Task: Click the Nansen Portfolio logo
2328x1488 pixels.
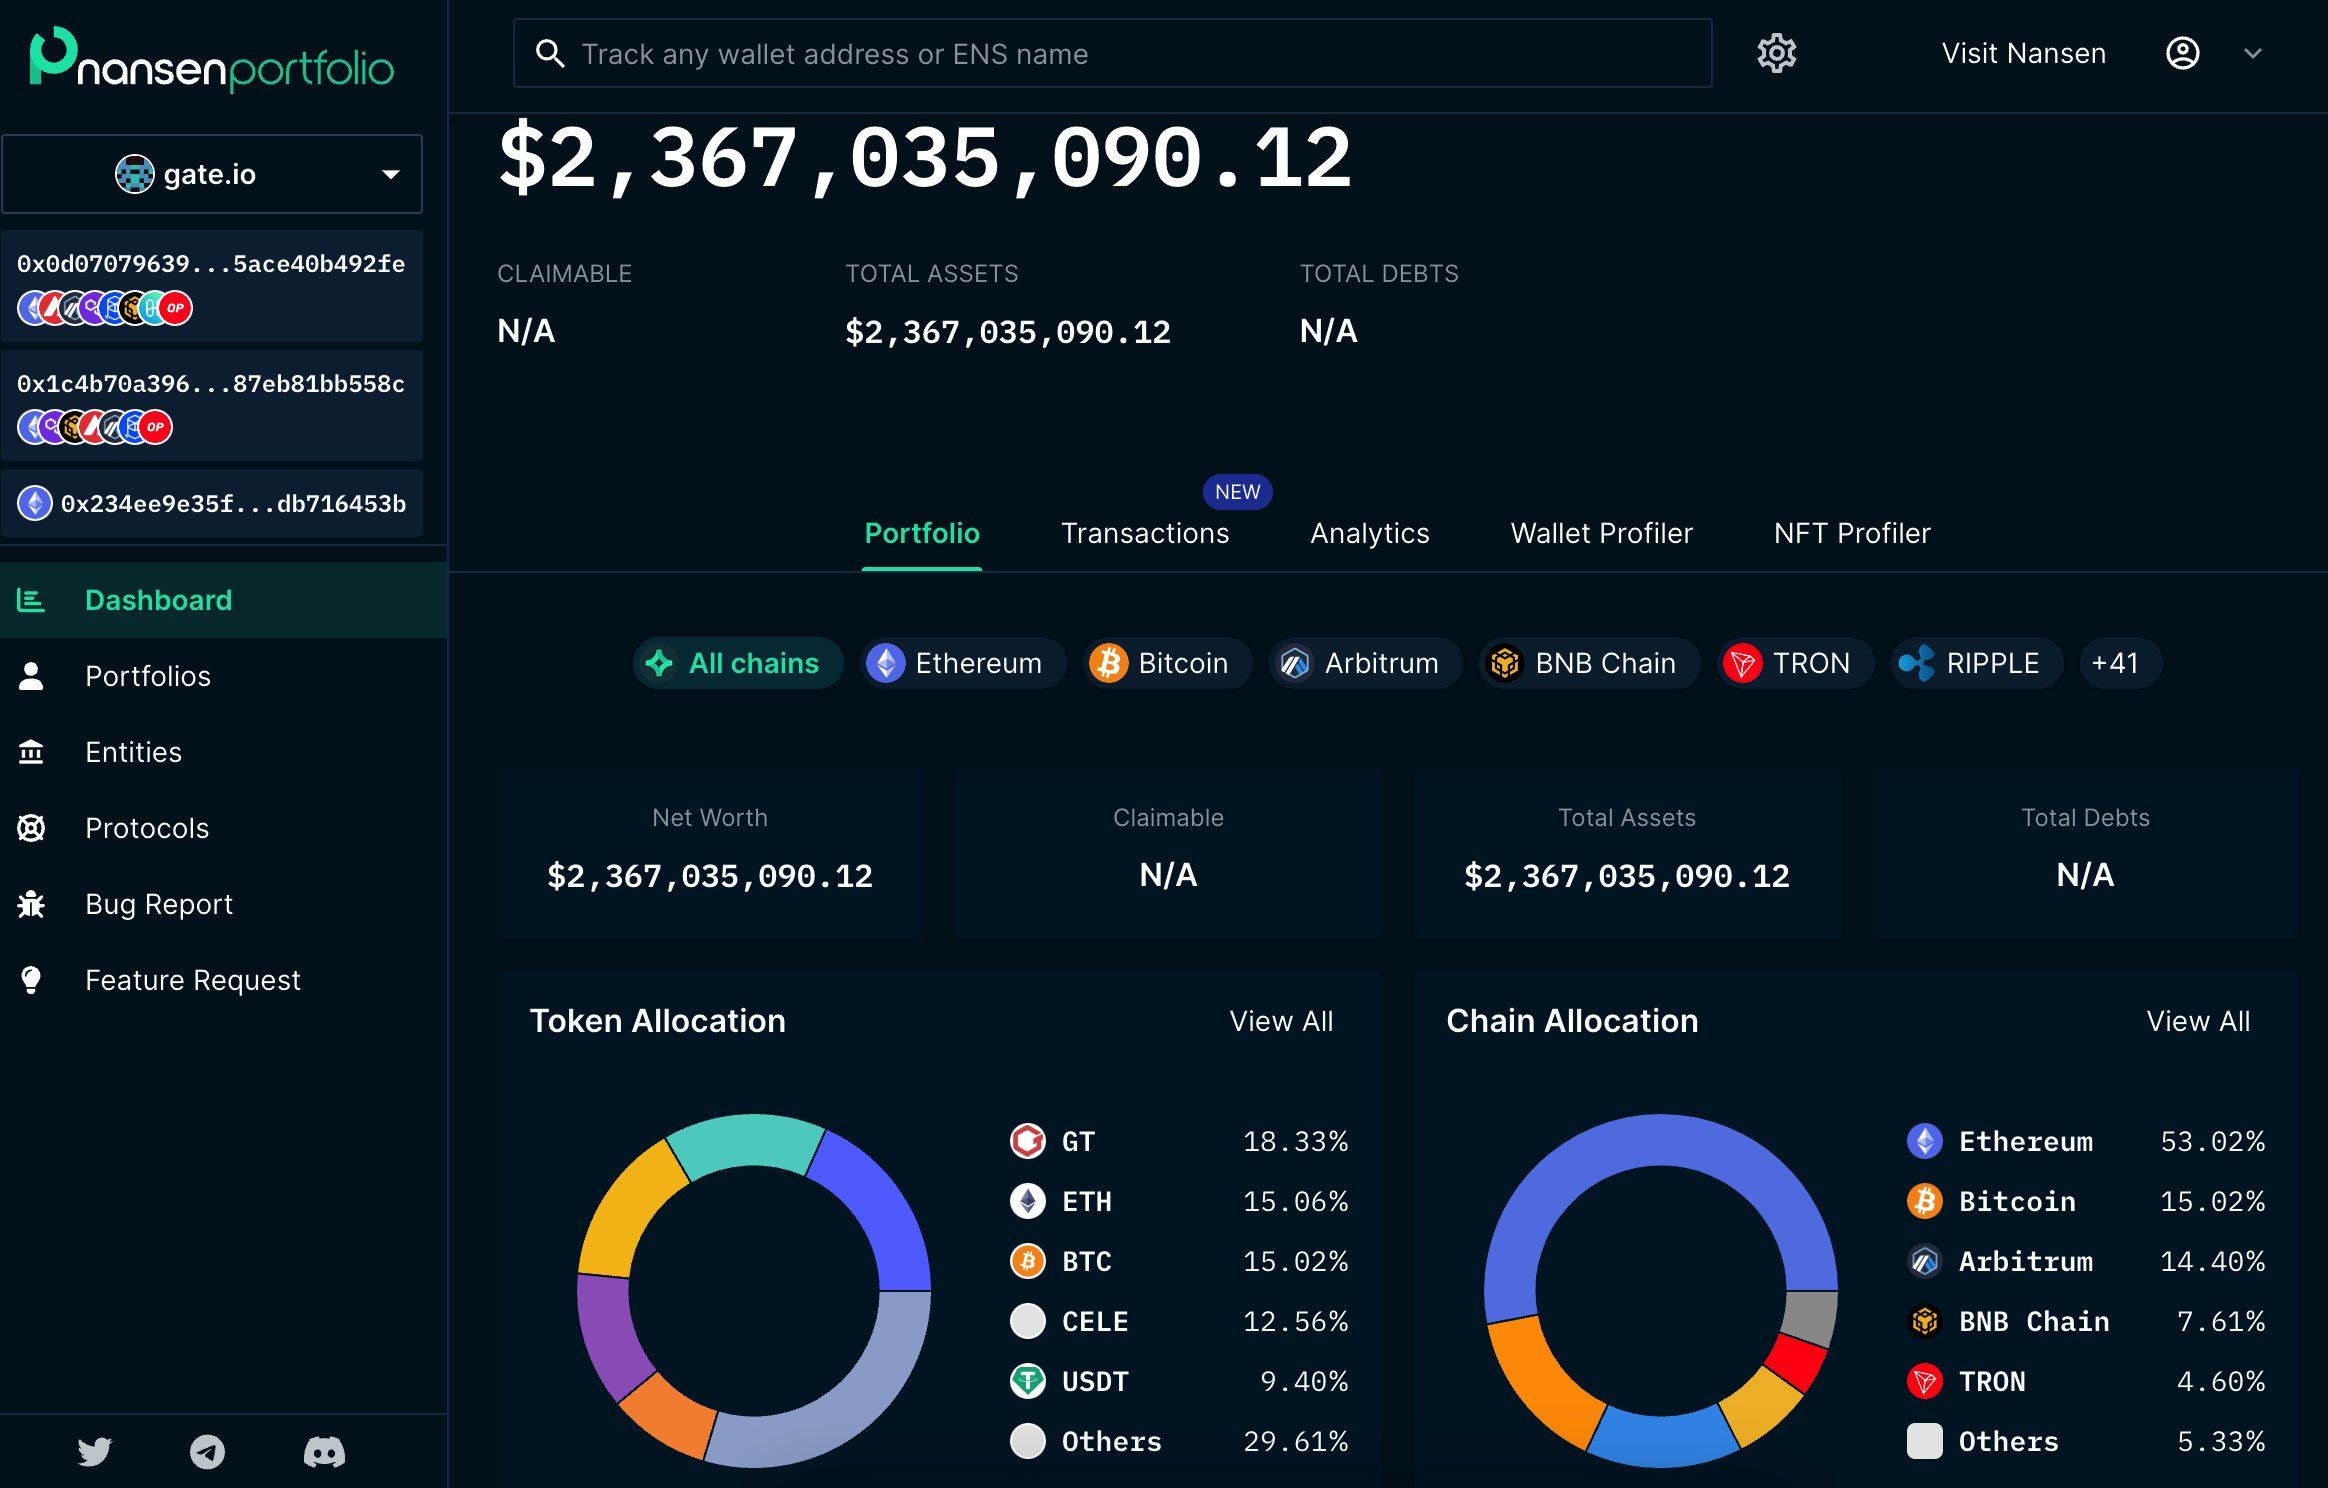Action: 212,60
